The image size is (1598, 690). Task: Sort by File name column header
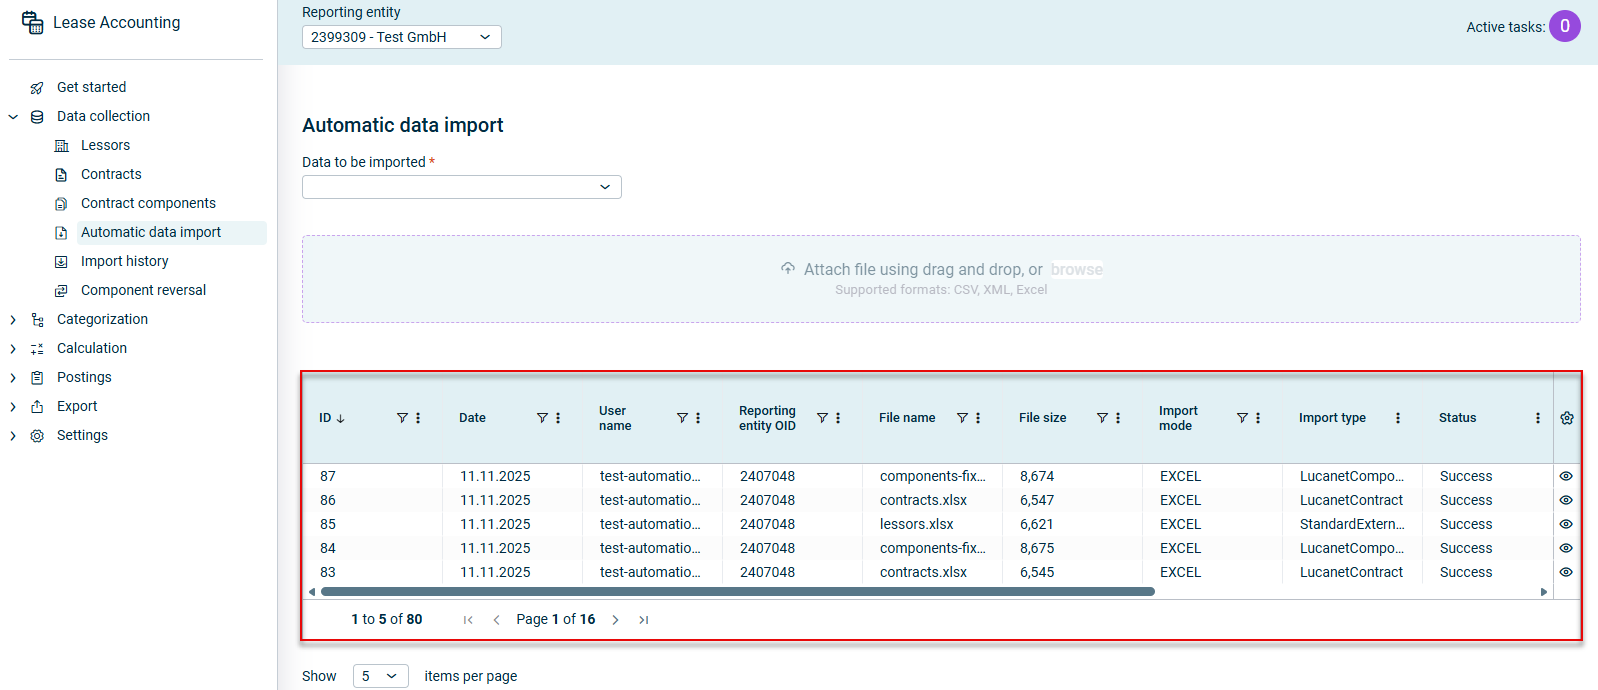click(x=907, y=418)
